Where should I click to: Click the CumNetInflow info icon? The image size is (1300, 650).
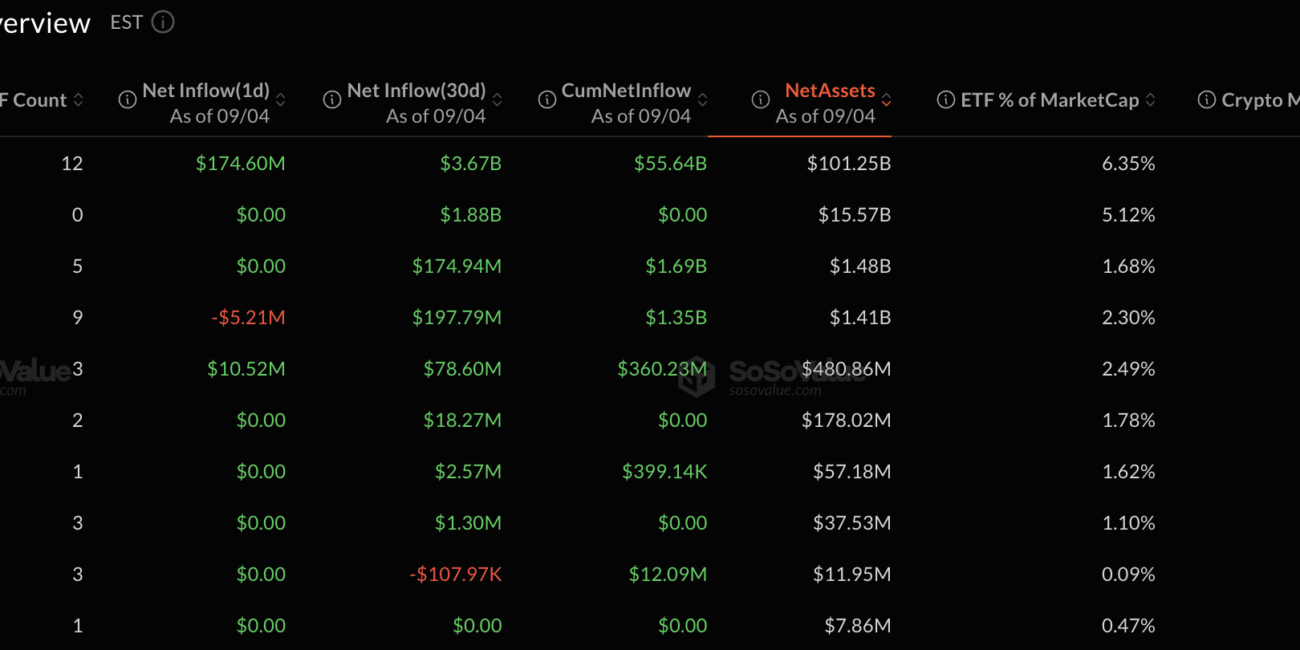pyautogui.click(x=547, y=100)
